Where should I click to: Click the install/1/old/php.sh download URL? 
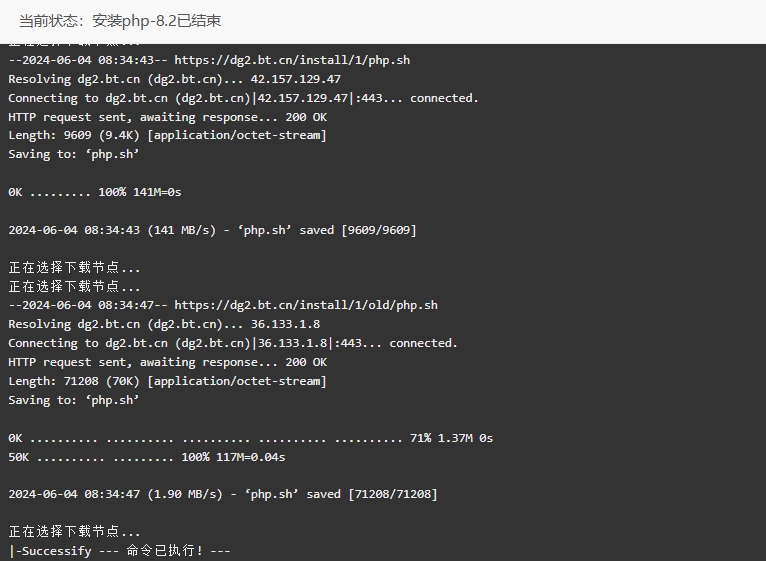click(306, 305)
